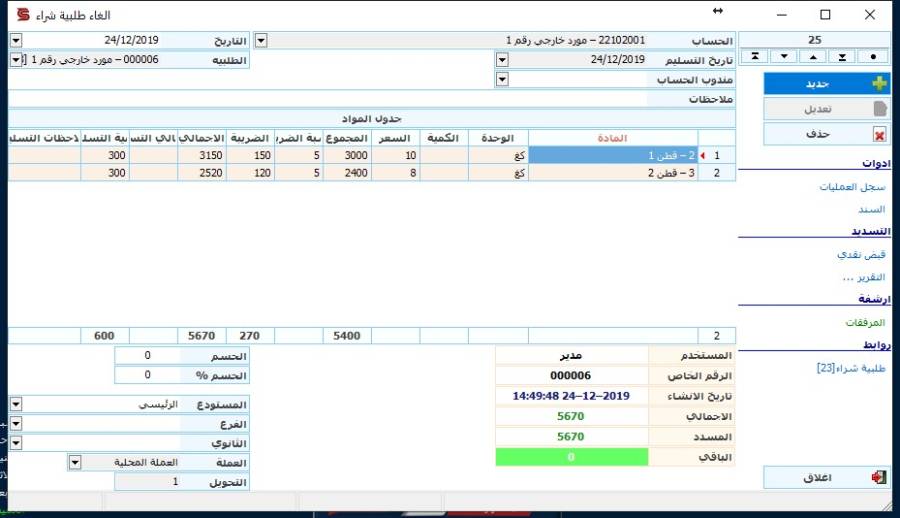Click the footer tax sum 270
This screenshot has height=518, width=900.
click(x=250, y=336)
